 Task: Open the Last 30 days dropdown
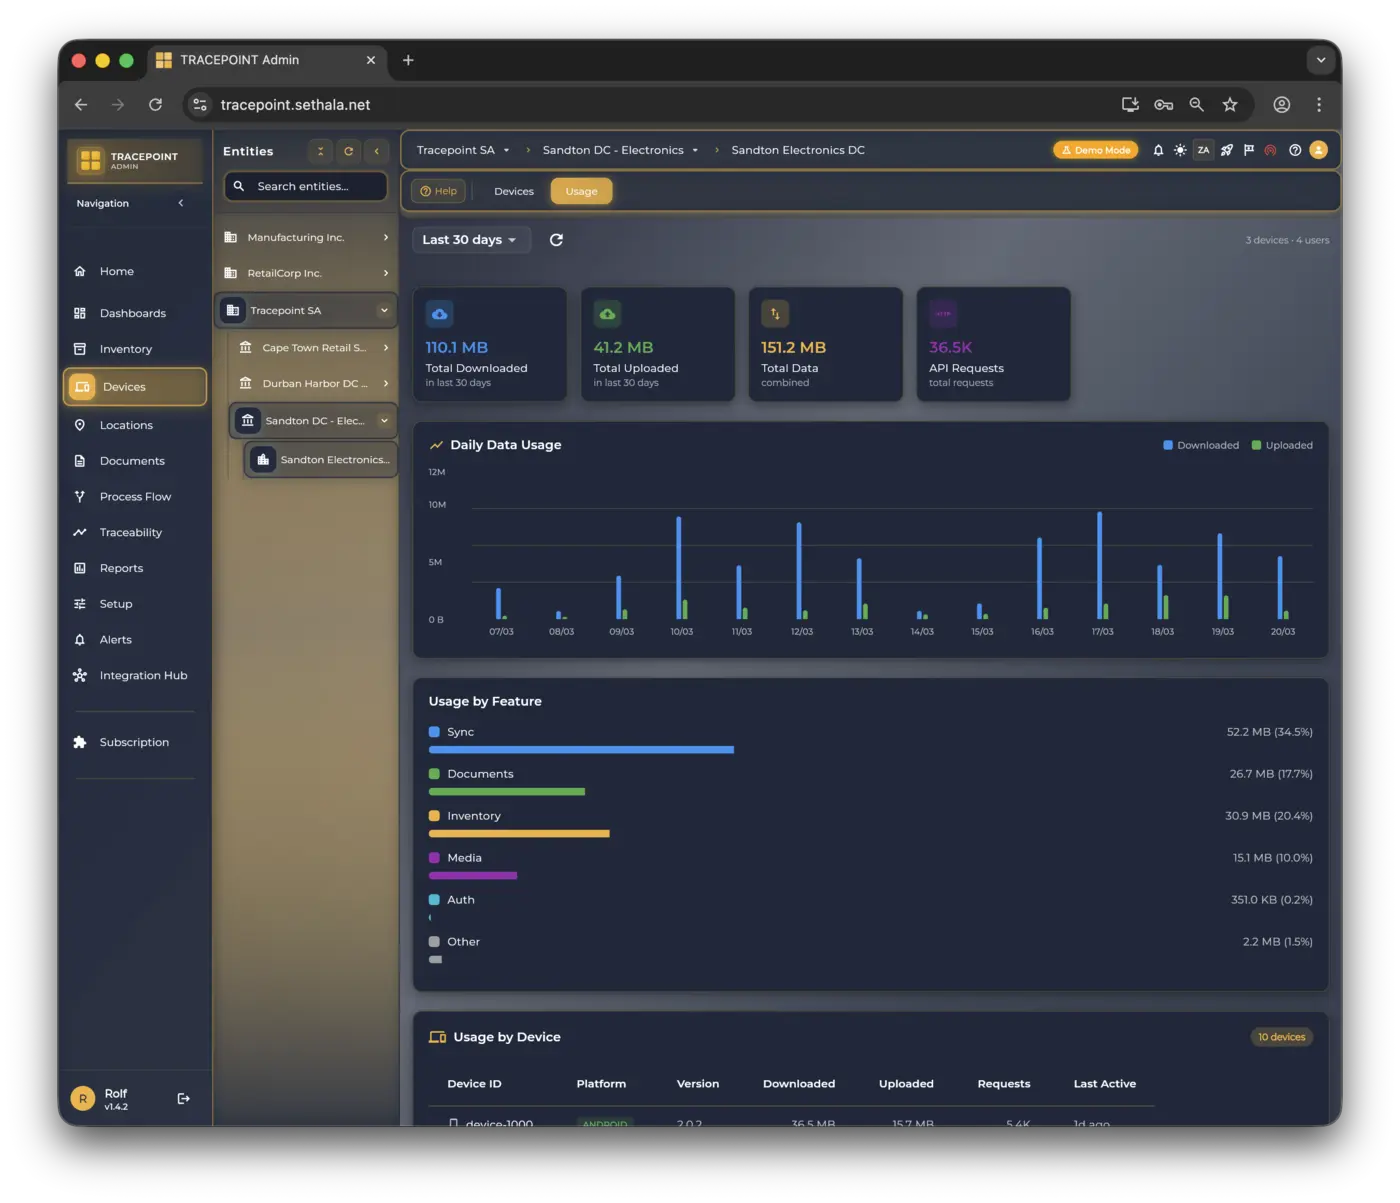pyautogui.click(x=470, y=240)
